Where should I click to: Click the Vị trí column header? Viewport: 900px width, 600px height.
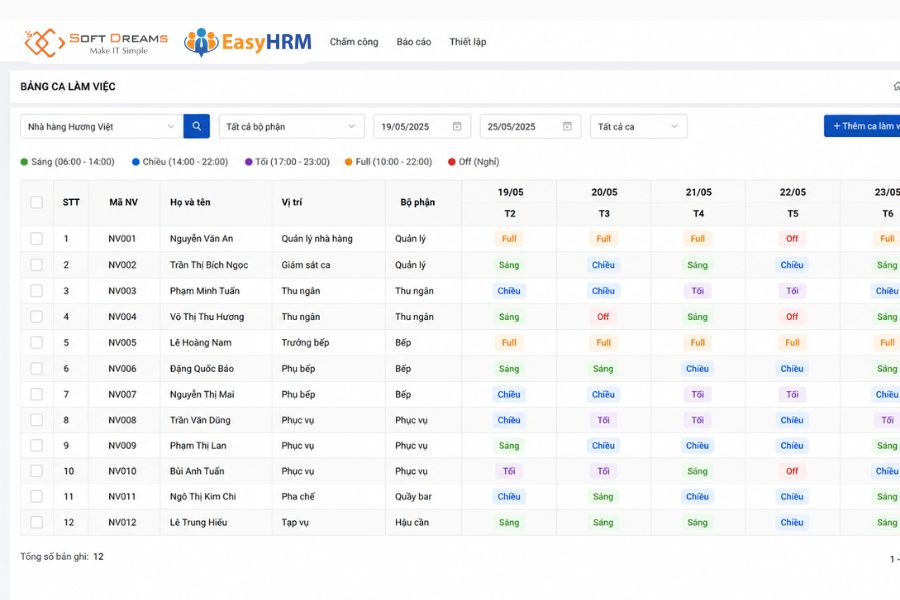click(292, 202)
